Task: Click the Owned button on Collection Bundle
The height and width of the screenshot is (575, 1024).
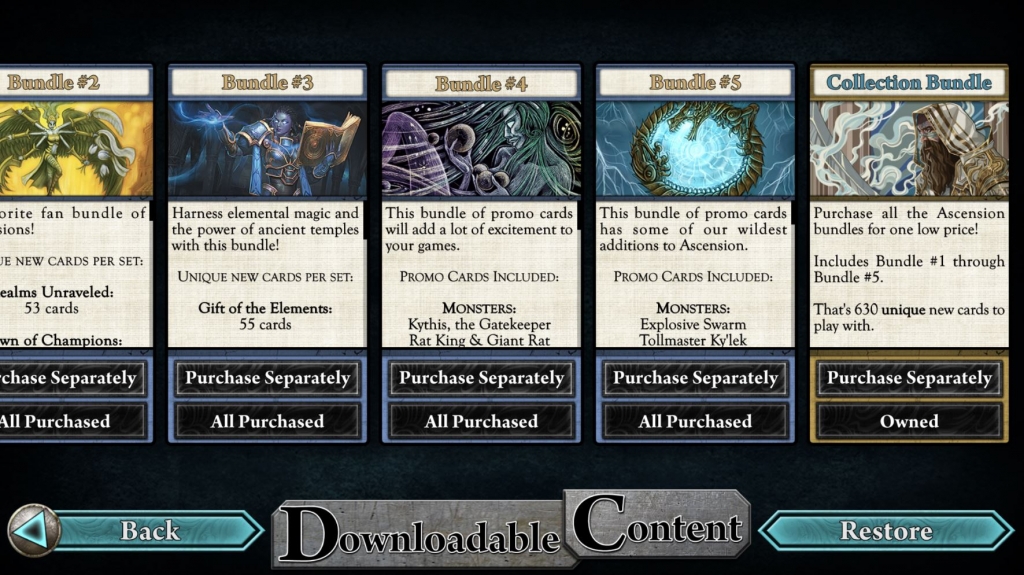Action: pyautogui.click(x=909, y=421)
